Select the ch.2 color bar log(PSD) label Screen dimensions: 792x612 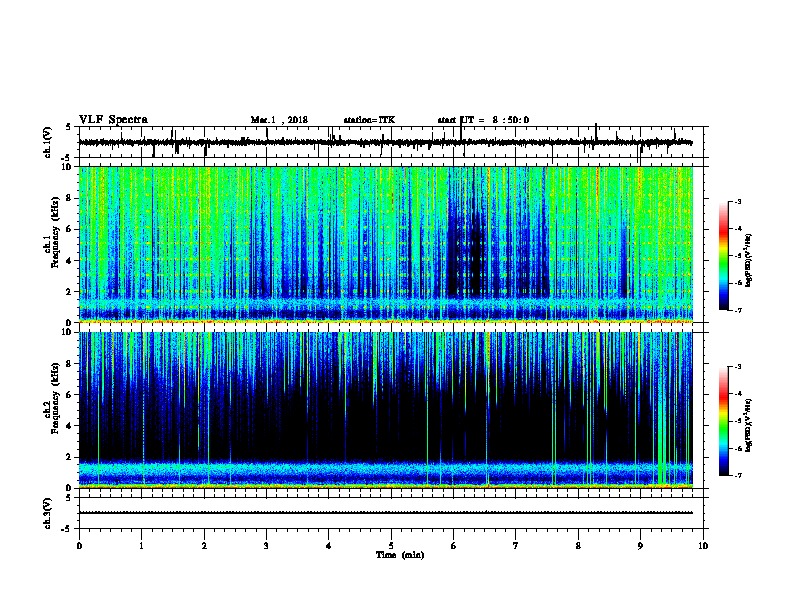749,425
